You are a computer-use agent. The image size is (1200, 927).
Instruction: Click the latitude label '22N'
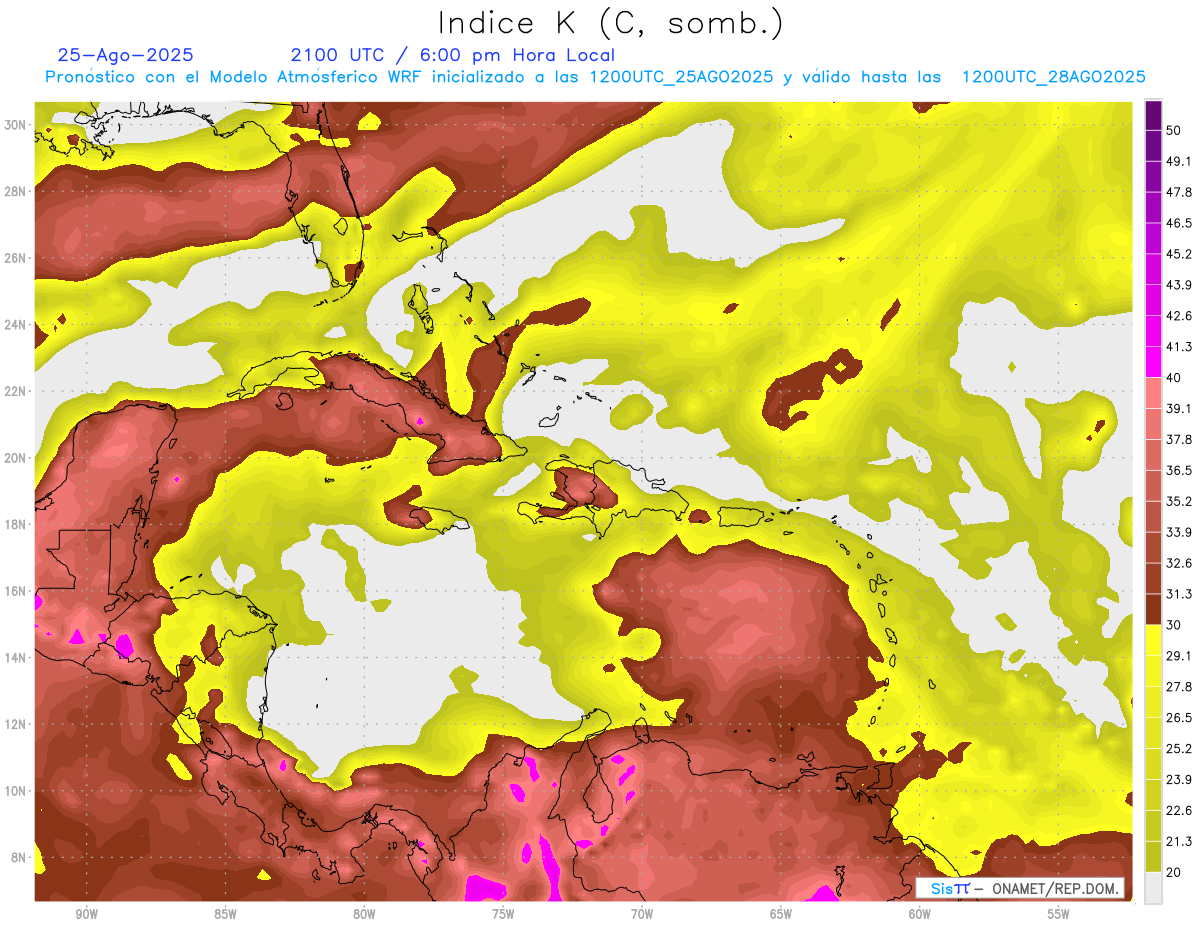pos(15,391)
